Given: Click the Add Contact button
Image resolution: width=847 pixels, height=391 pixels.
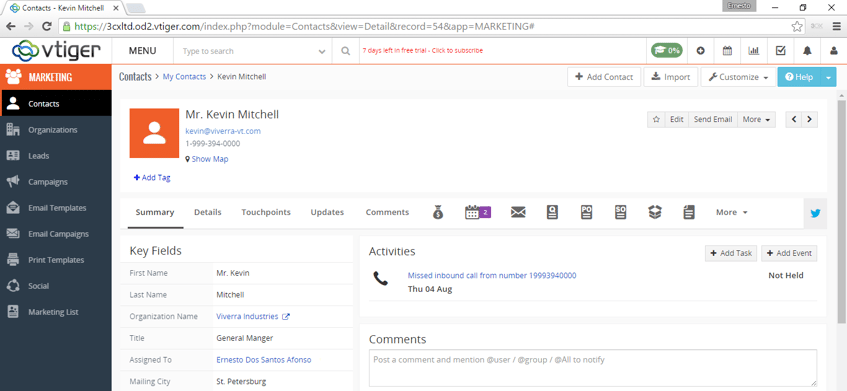Looking at the screenshot, I should (604, 77).
